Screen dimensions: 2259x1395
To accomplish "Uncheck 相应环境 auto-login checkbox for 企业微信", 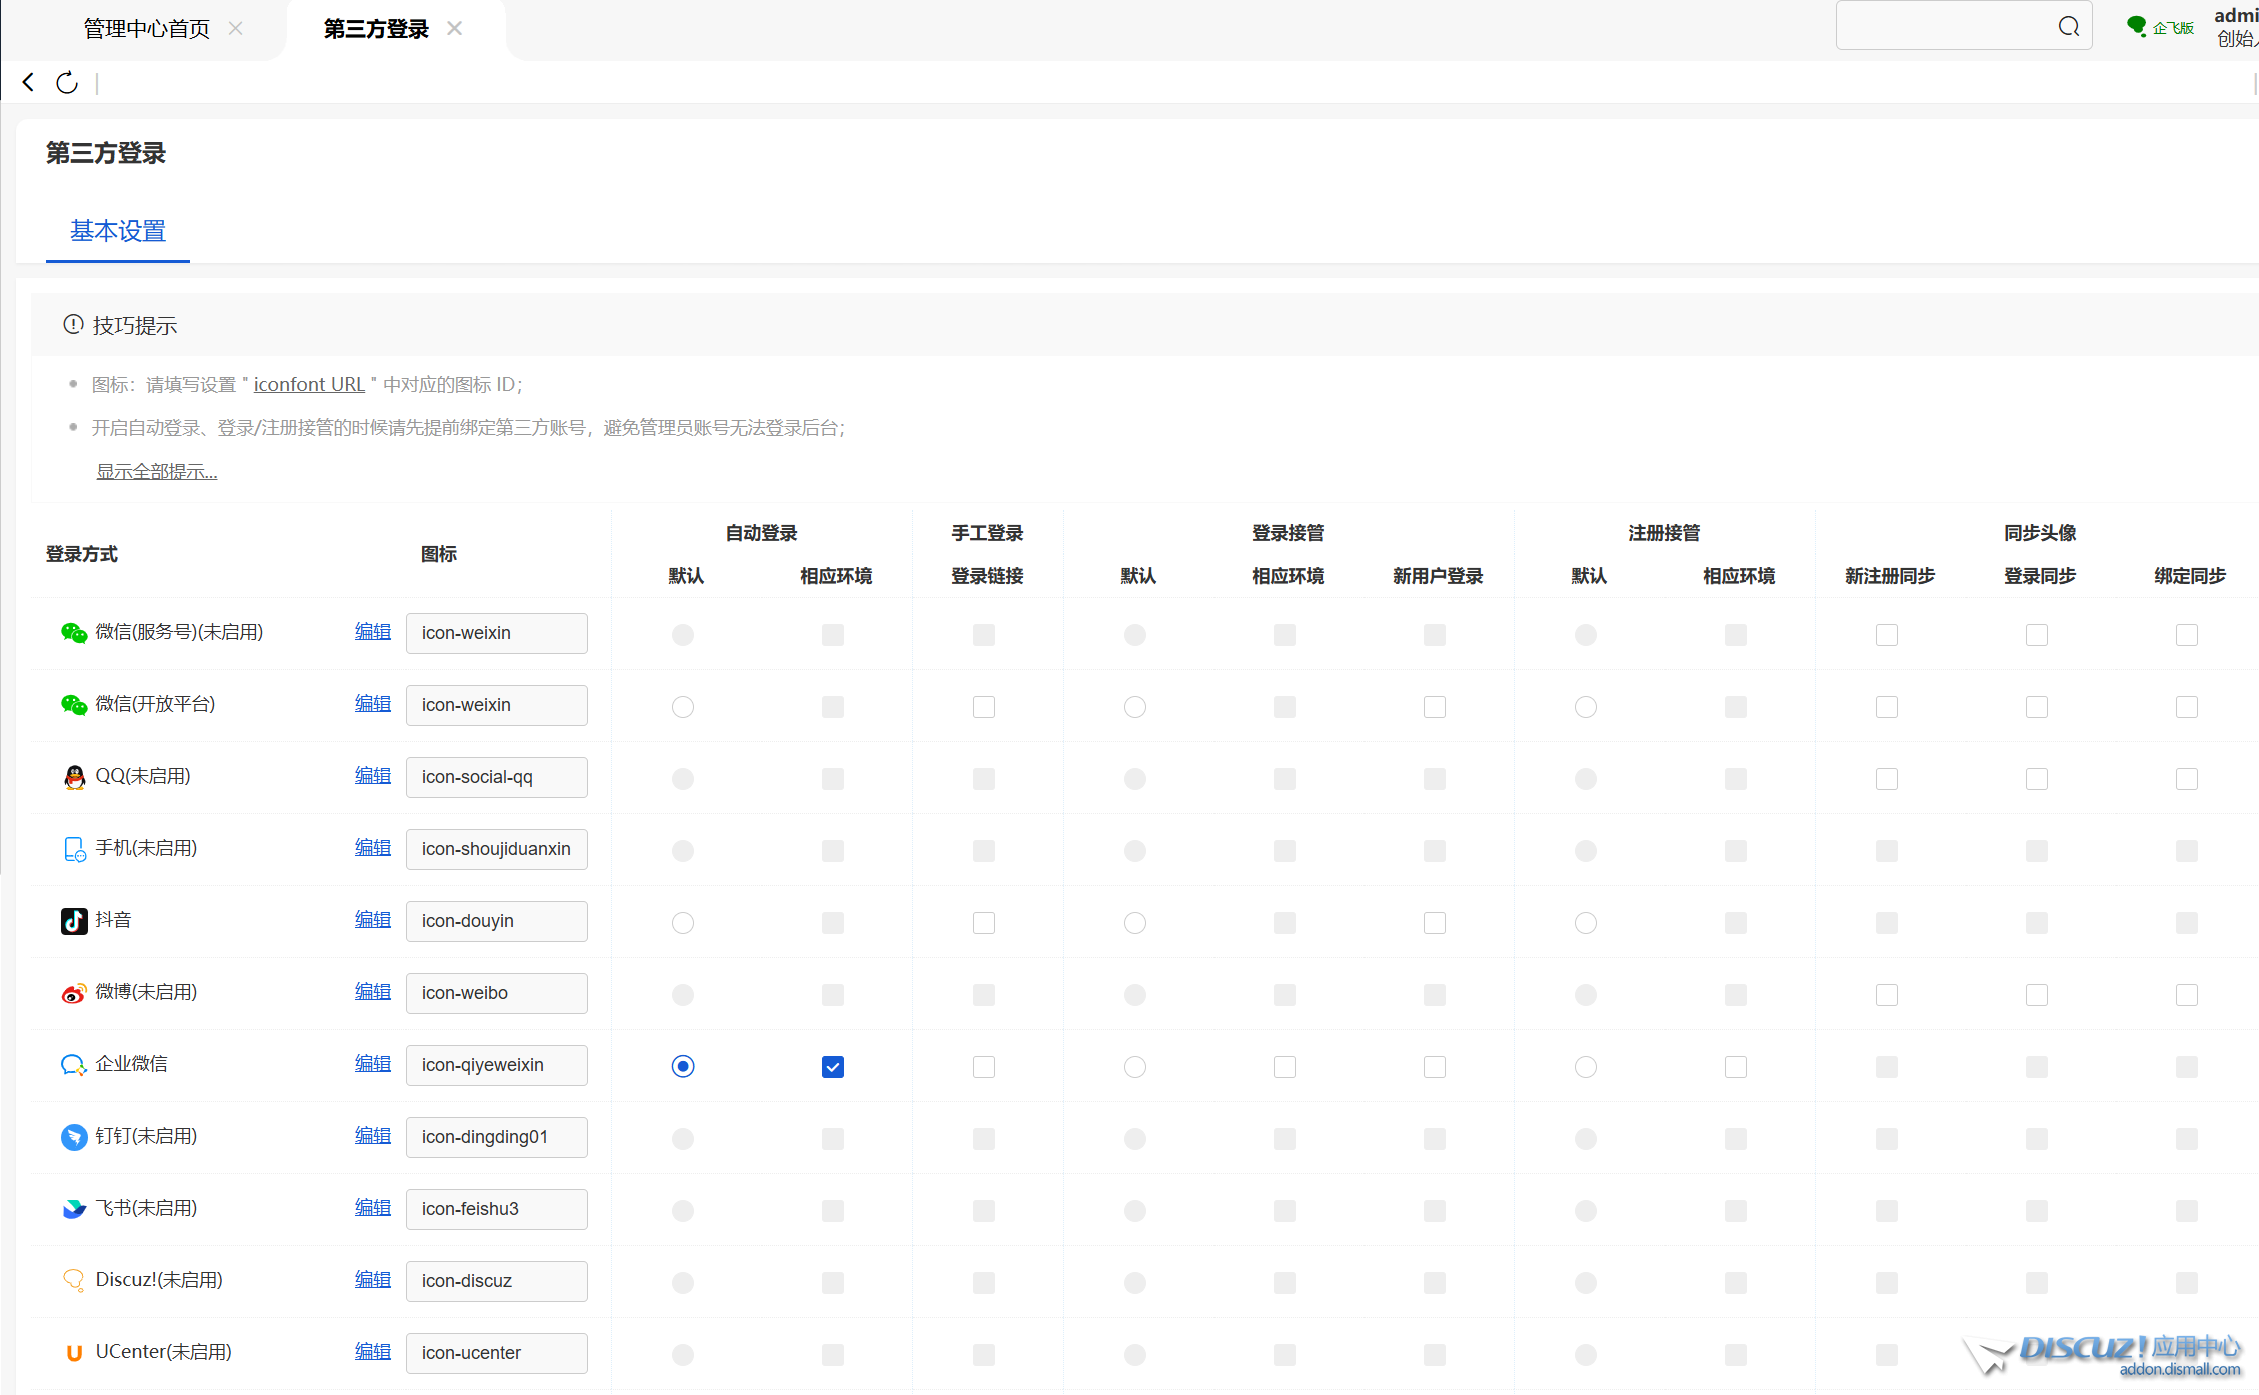I will [833, 1067].
